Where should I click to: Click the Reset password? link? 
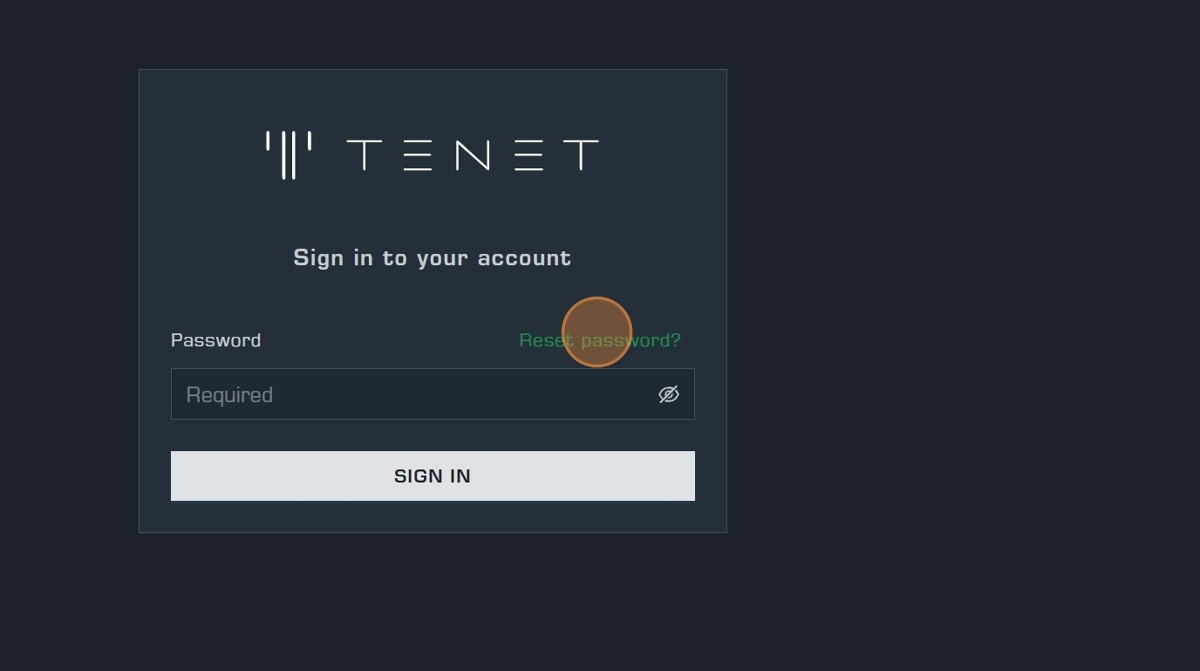click(599, 340)
